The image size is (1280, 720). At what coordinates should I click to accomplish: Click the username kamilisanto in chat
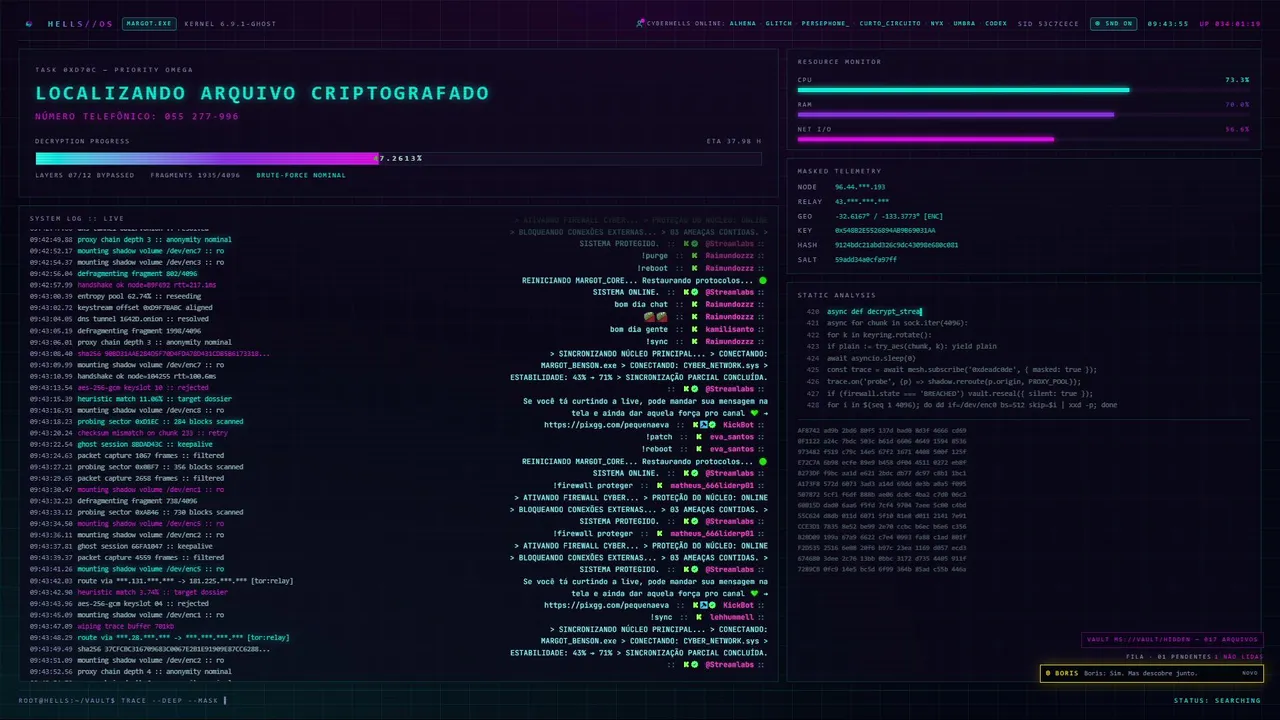click(x=730, y=329)
